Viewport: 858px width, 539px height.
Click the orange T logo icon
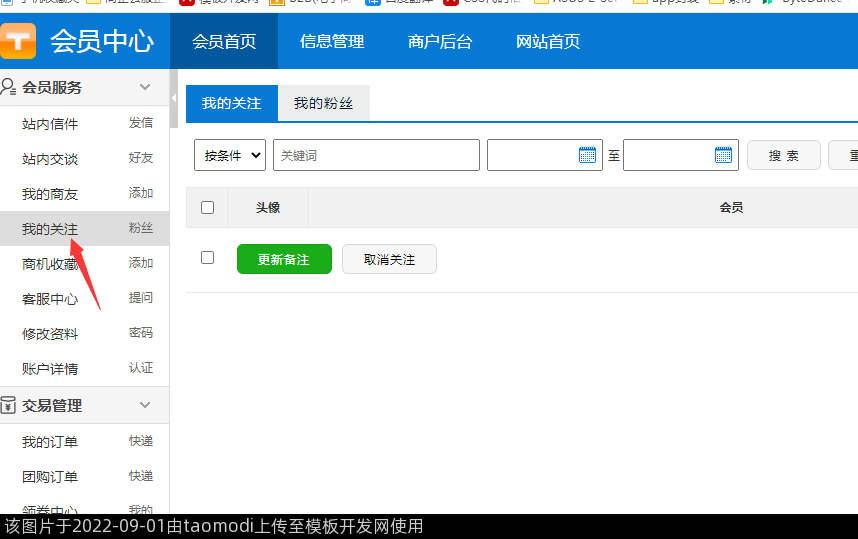(x=18, y=41)
